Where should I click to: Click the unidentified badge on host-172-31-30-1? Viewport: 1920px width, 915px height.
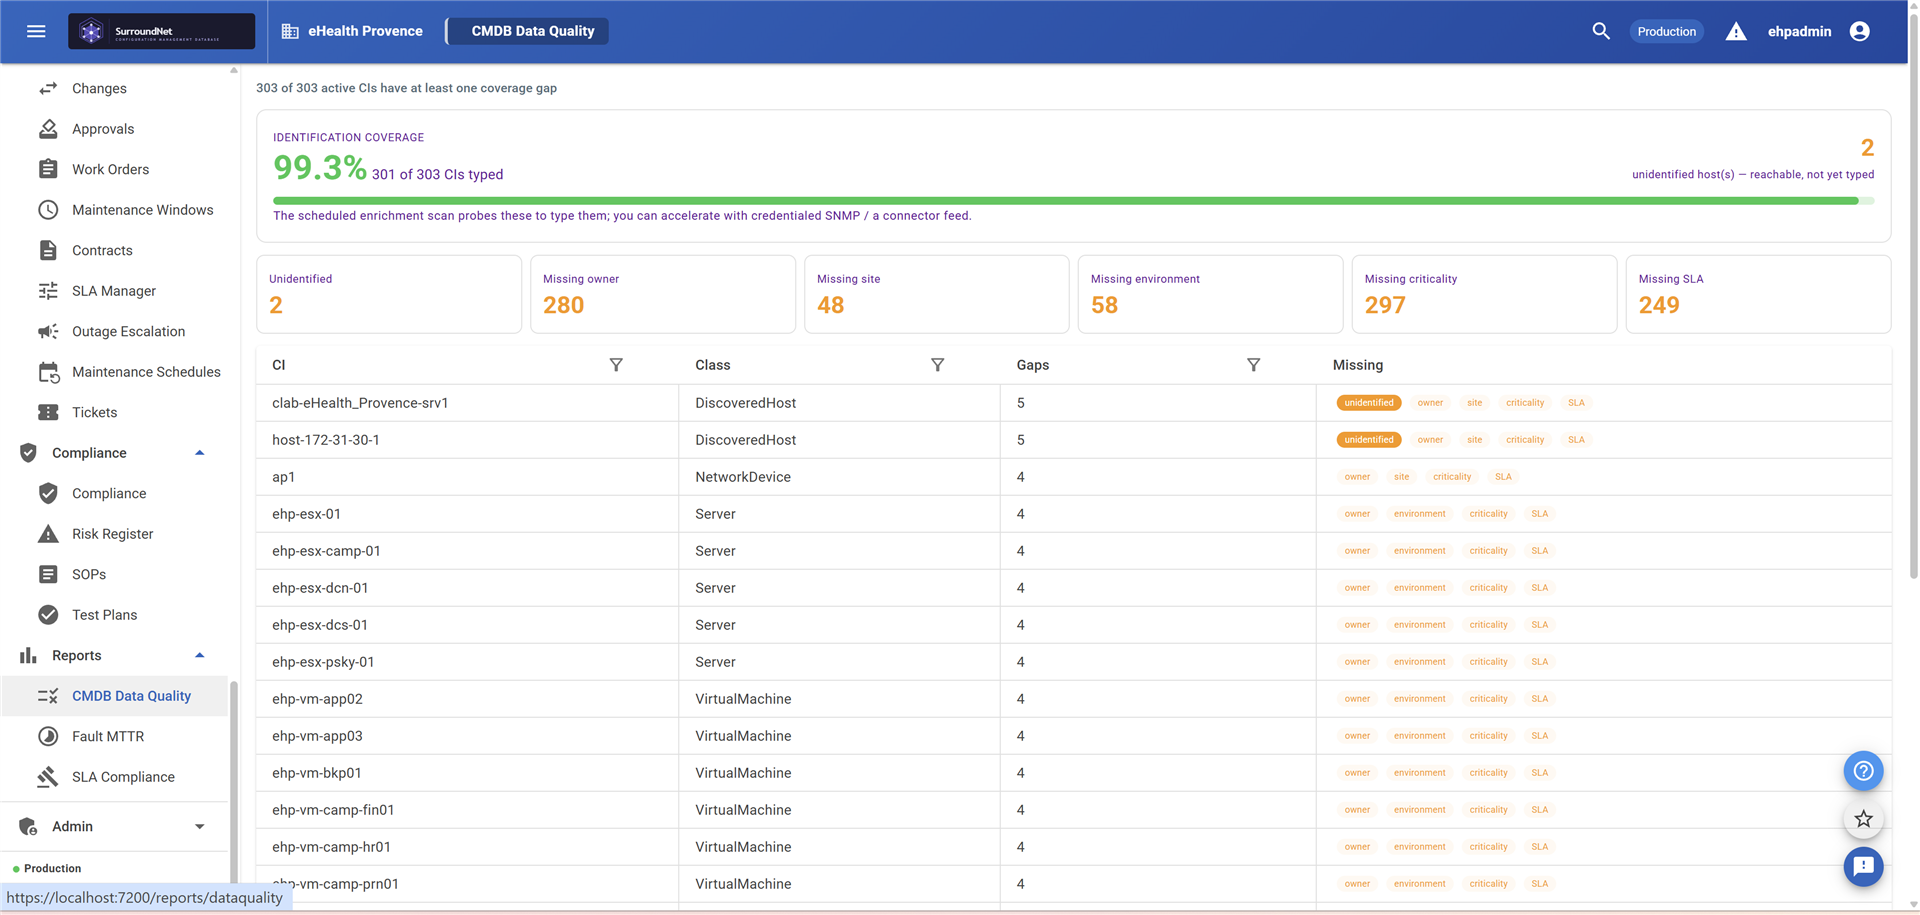point(1368,440)
